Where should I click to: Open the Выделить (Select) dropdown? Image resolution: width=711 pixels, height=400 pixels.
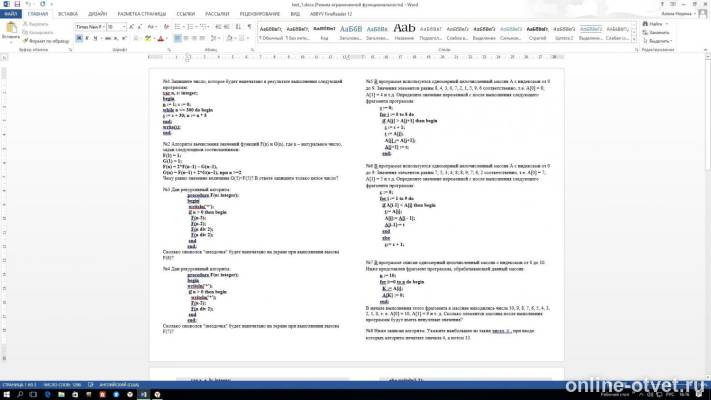(657, 41)
